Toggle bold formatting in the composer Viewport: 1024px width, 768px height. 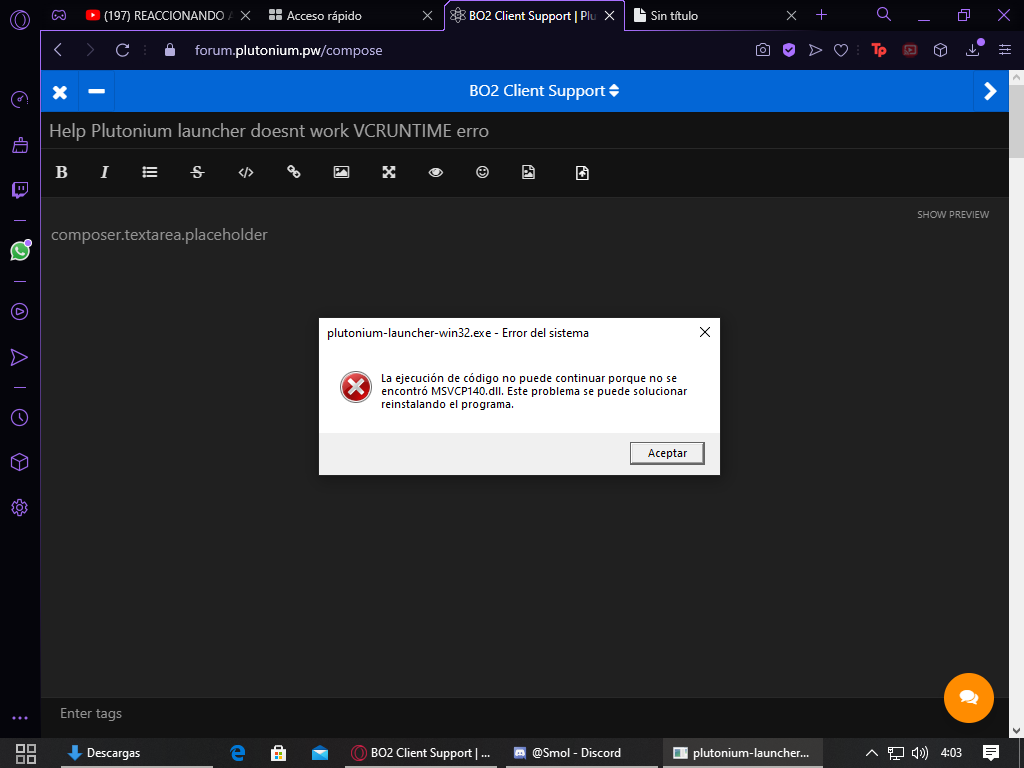point(61,172)
